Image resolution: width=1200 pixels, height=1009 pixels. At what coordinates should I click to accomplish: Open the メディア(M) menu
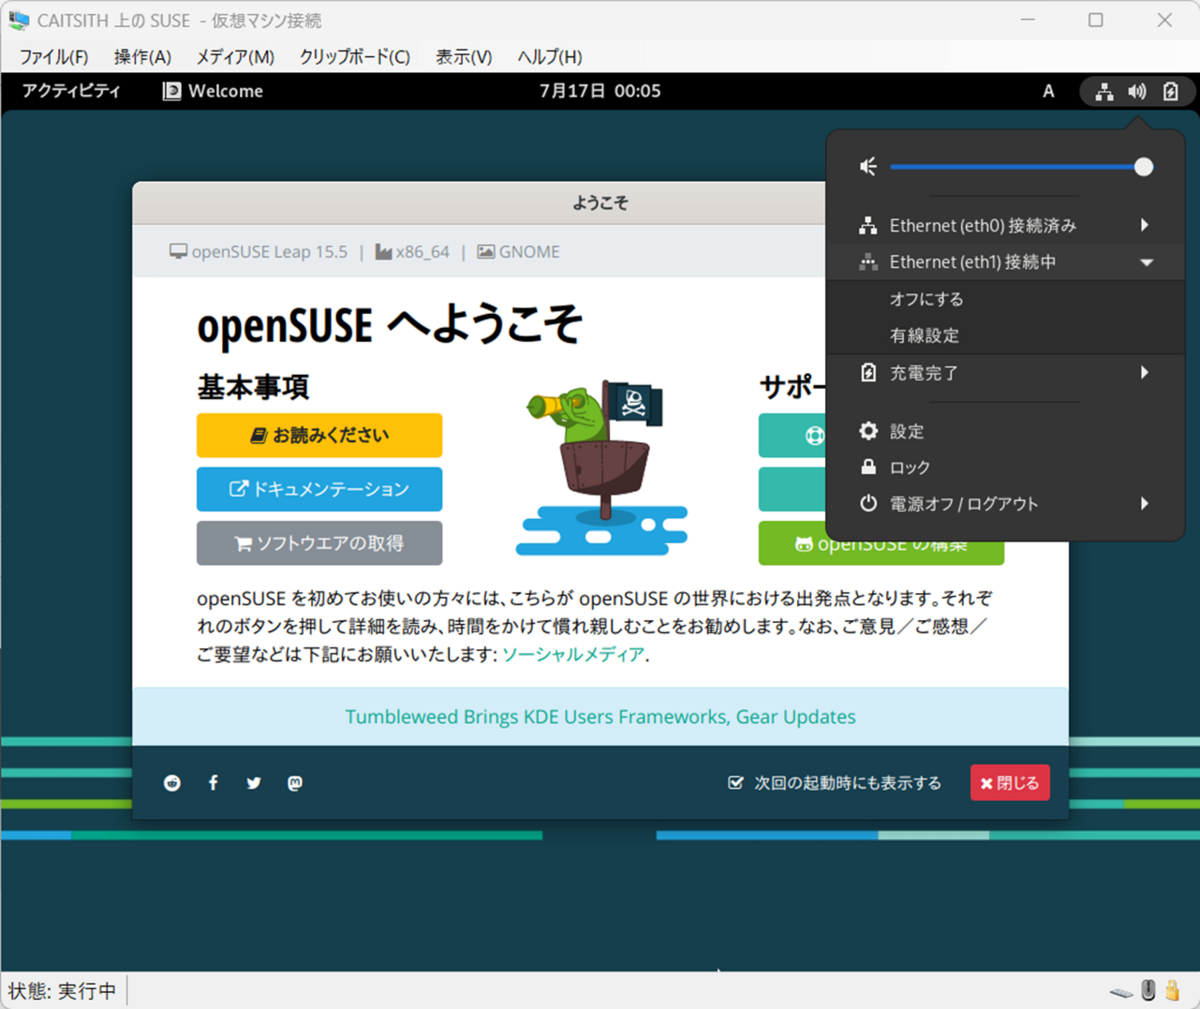tap(235, 57)
